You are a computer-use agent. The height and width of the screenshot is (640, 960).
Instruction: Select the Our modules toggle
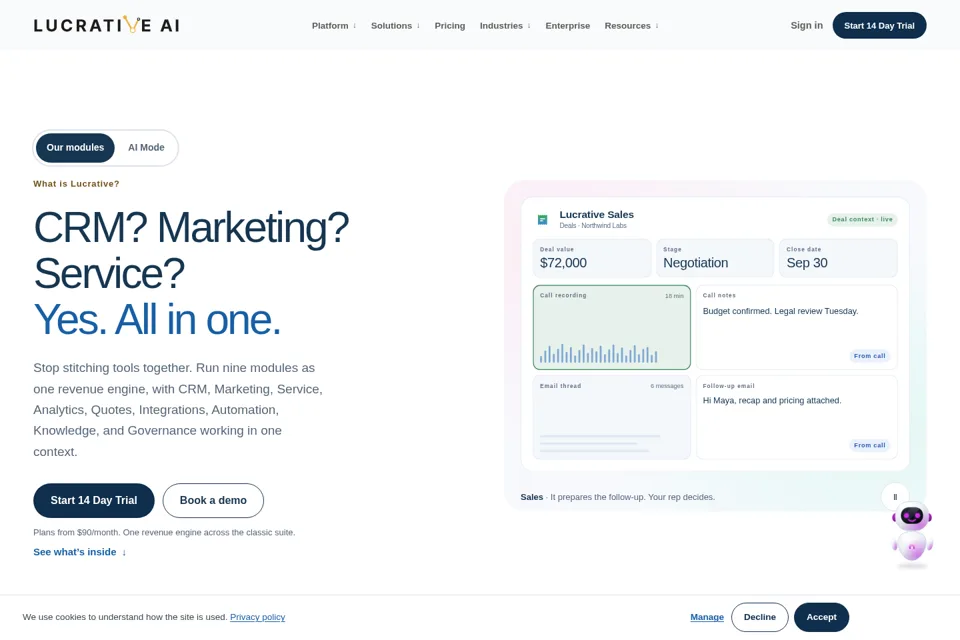(x=75, y=148)
